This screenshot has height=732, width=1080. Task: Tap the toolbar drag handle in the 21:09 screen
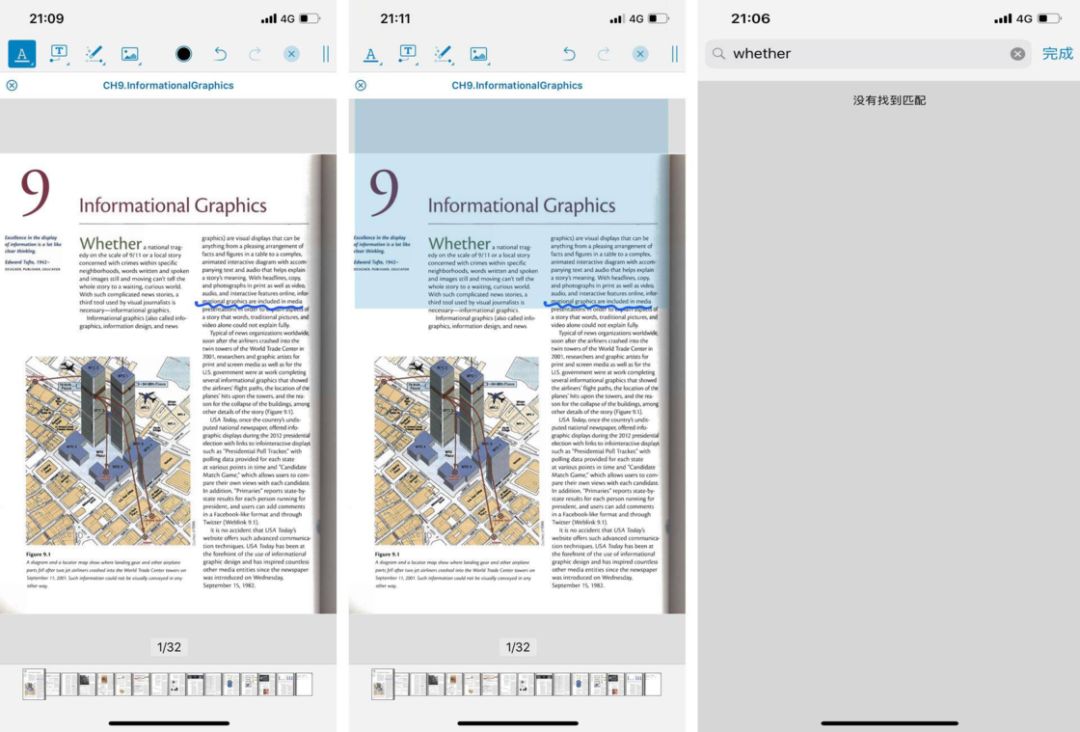[x=326, y=54]
